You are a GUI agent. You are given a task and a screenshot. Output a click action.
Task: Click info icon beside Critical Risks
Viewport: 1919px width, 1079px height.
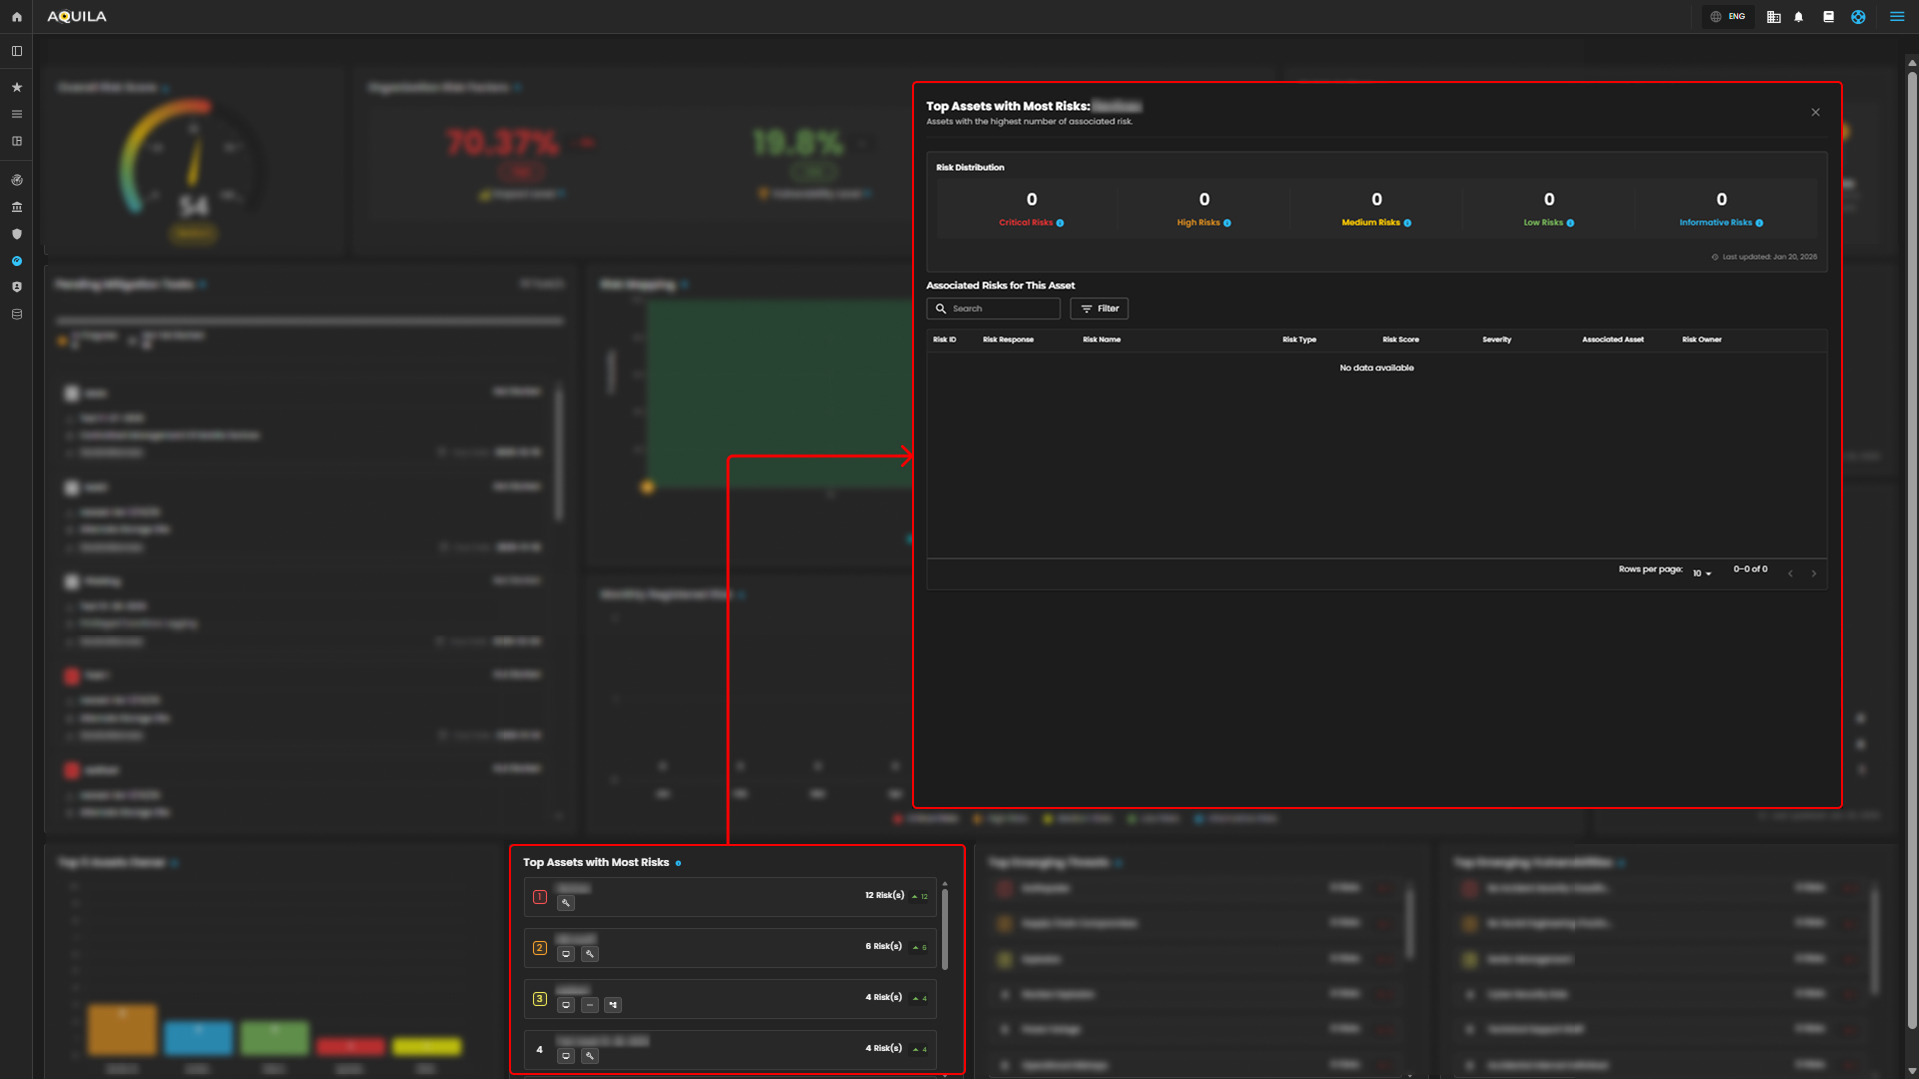1060,223
